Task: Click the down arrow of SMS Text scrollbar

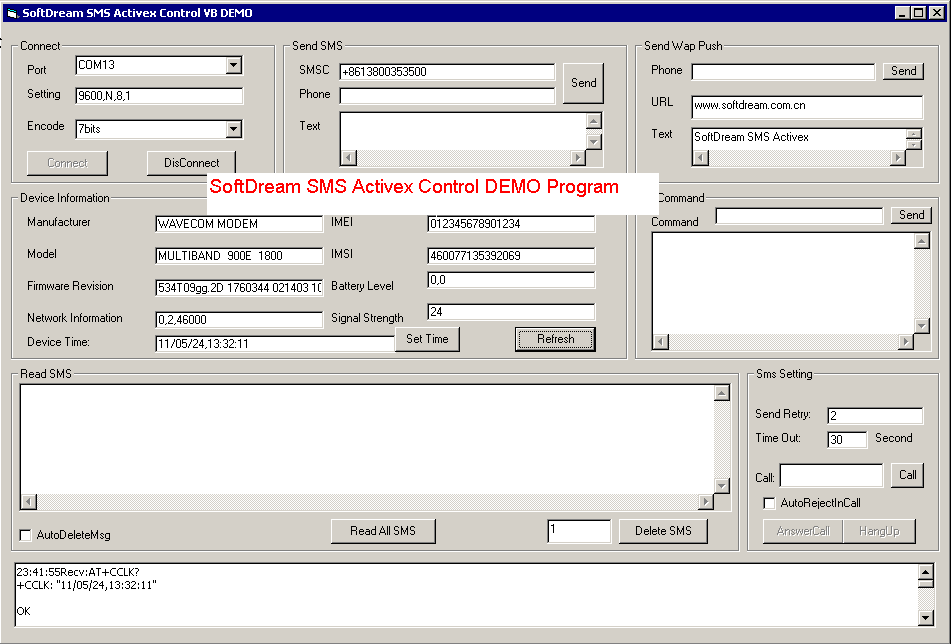Action: [x=594, y=142]
